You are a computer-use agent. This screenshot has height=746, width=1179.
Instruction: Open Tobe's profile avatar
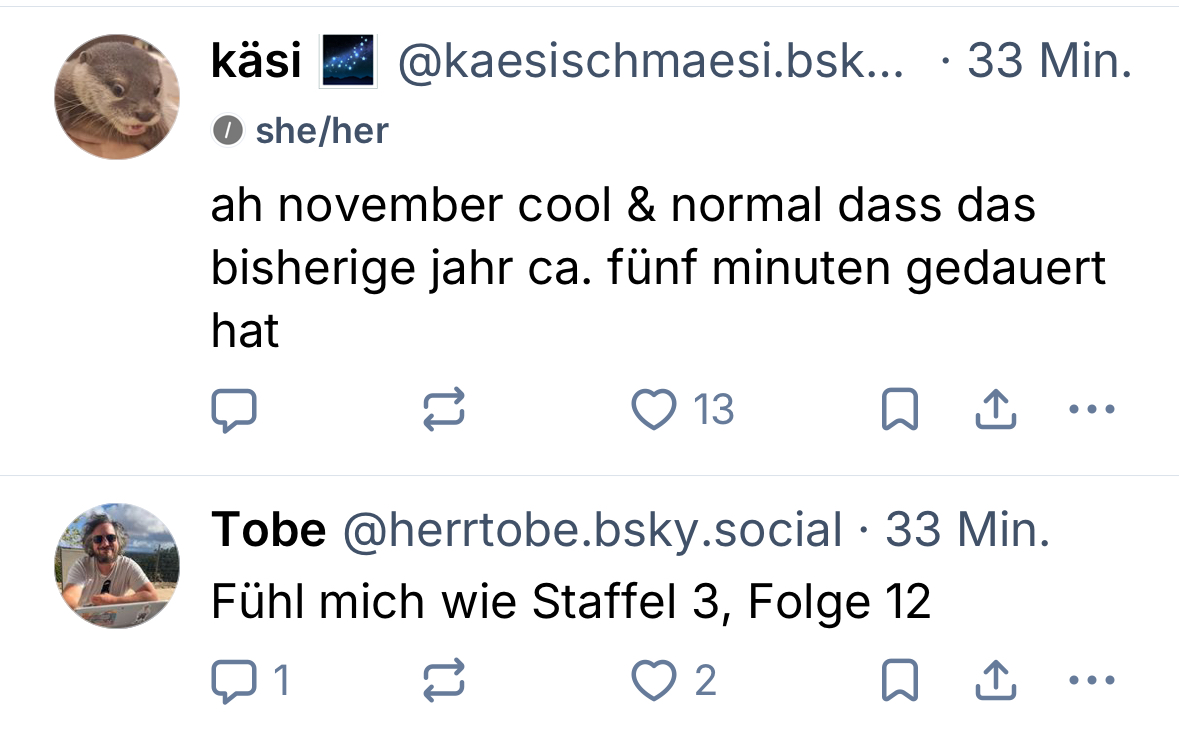[117, 566]
